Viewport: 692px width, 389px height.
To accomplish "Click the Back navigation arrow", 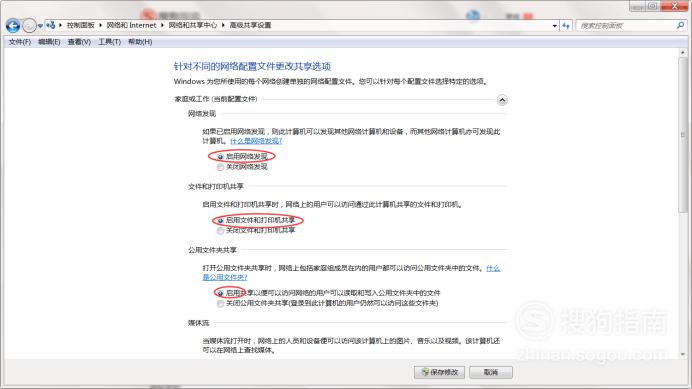I will point(13,26).
